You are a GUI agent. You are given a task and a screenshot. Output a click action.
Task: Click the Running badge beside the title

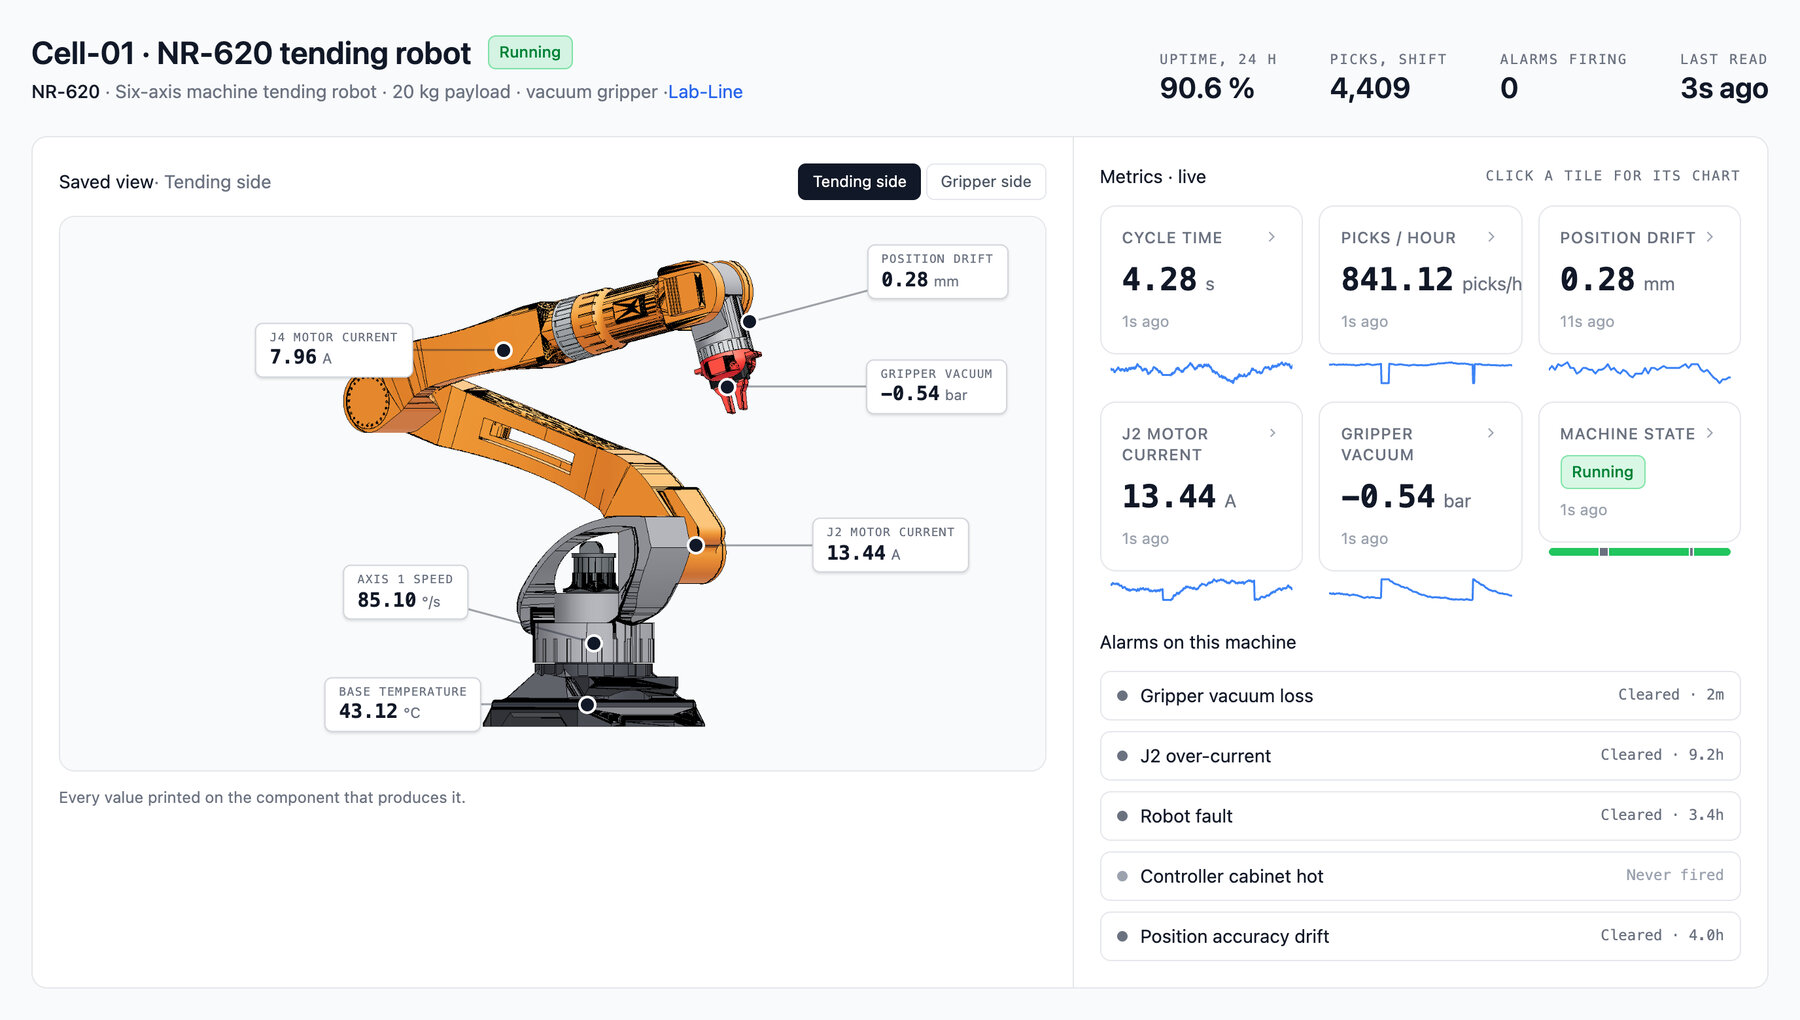tap(530, 52)
